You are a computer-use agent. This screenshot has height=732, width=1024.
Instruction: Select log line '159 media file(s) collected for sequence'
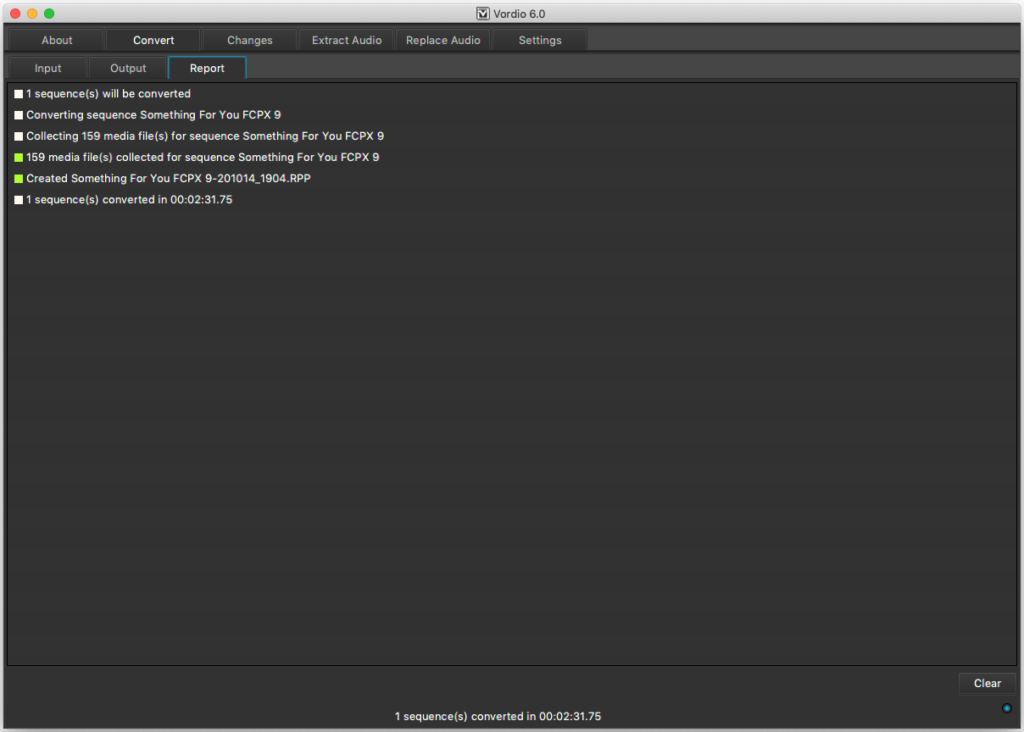202,157
